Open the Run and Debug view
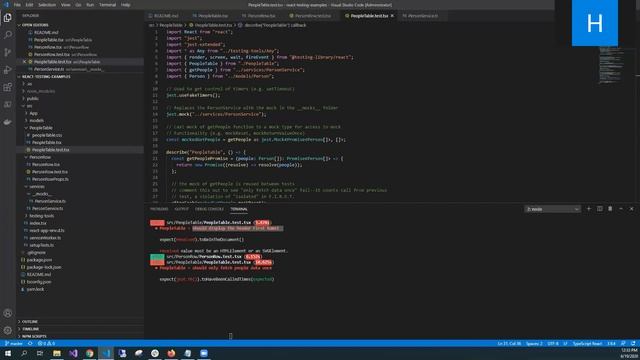Viewport: 640px width, 360px height. tap(8, 70)
